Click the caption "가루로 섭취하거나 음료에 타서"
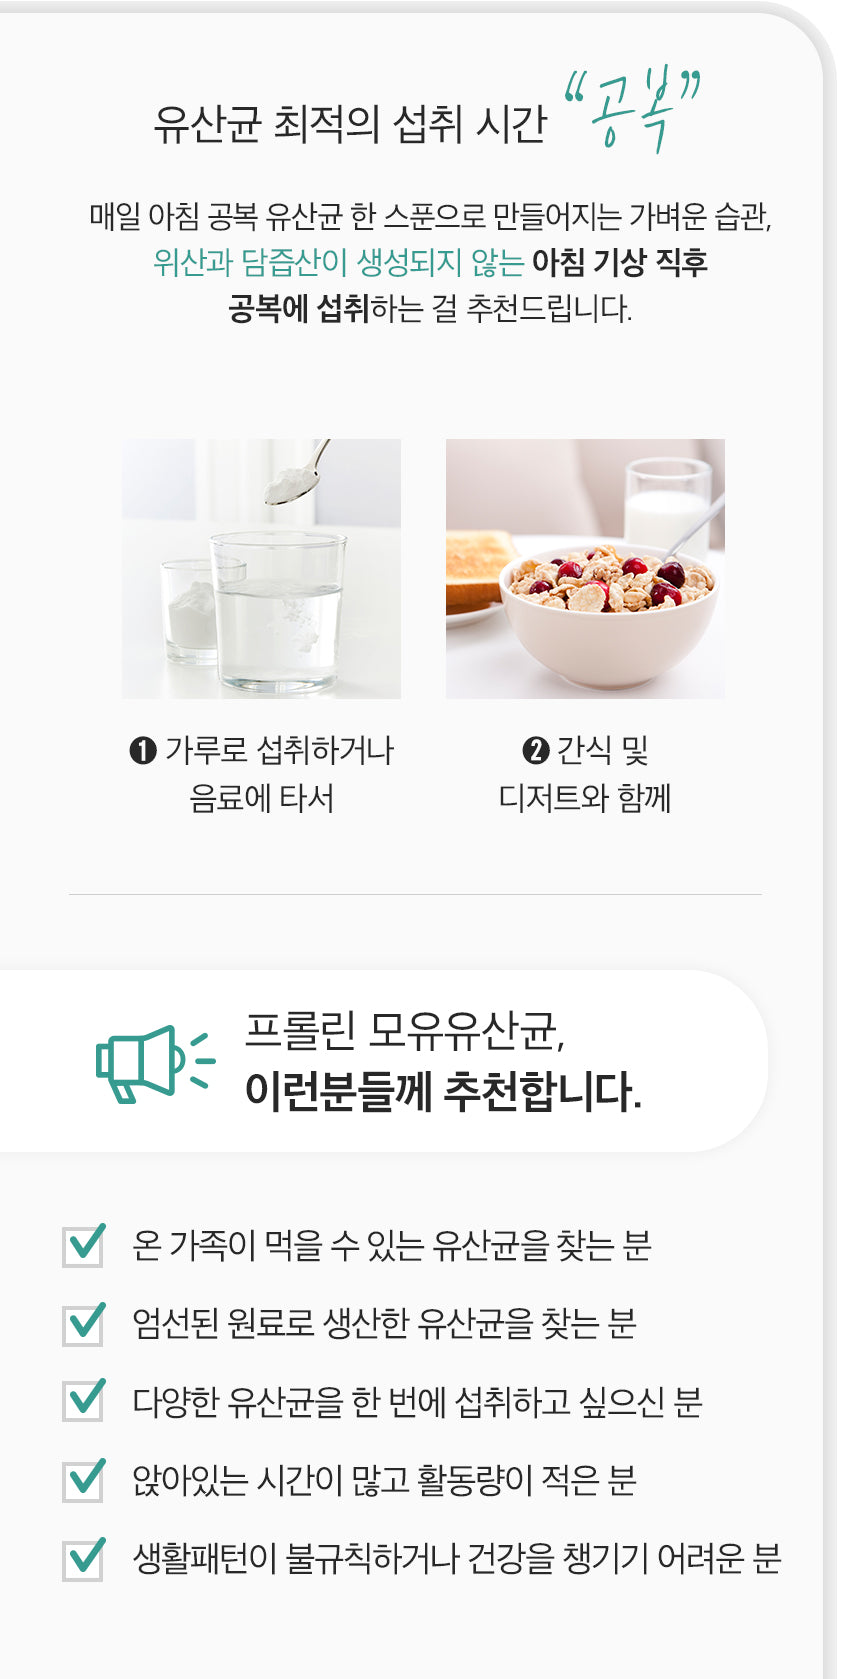This screenshot has width=860, height=1679. click(x=262, y=774)
